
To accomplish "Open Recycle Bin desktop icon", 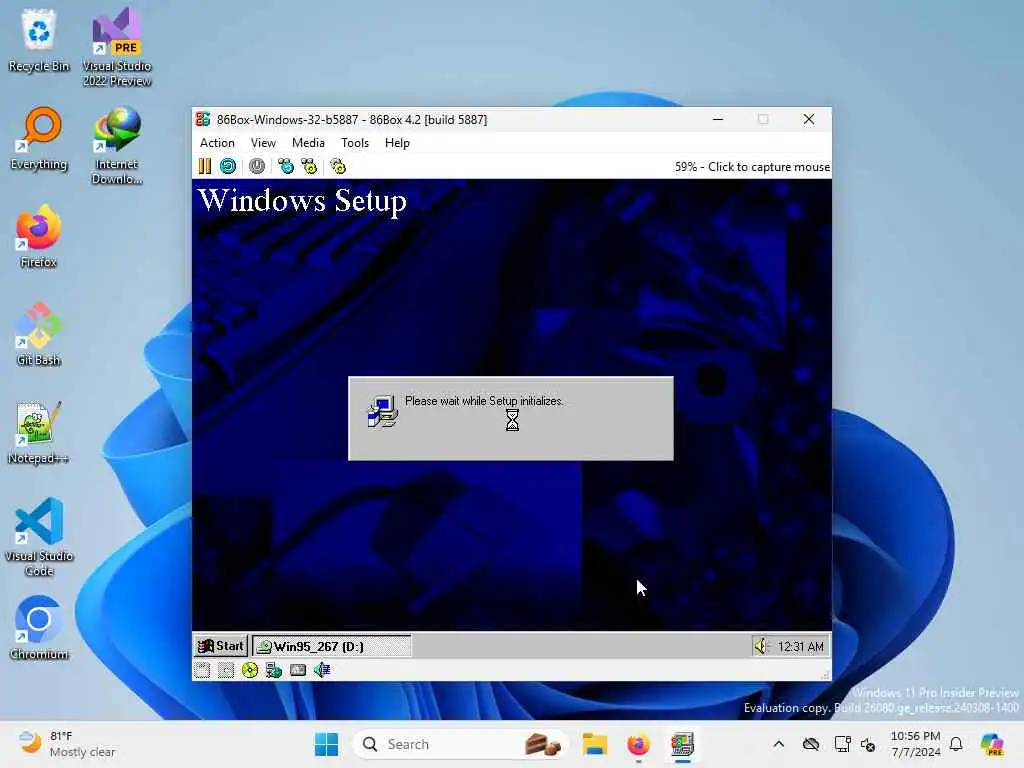I will click(39, 40).
